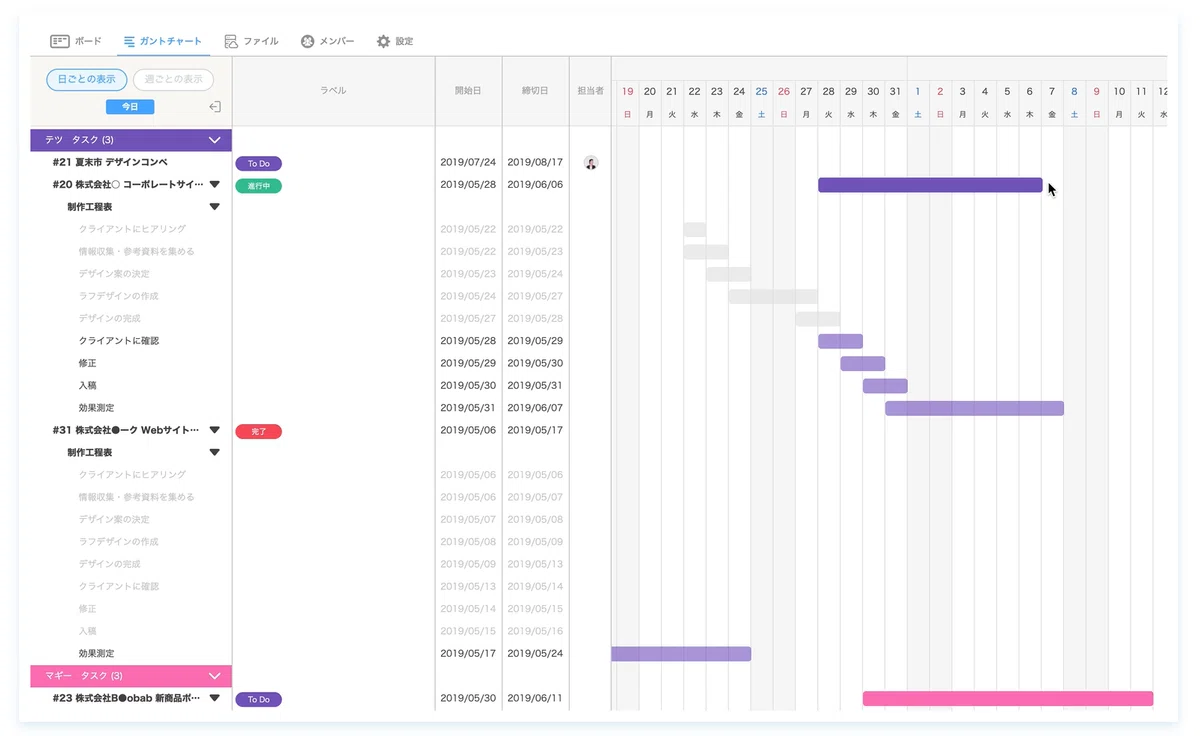Click the assignee avatar on task #21
1200x736 pixels.
click(591, 163)
